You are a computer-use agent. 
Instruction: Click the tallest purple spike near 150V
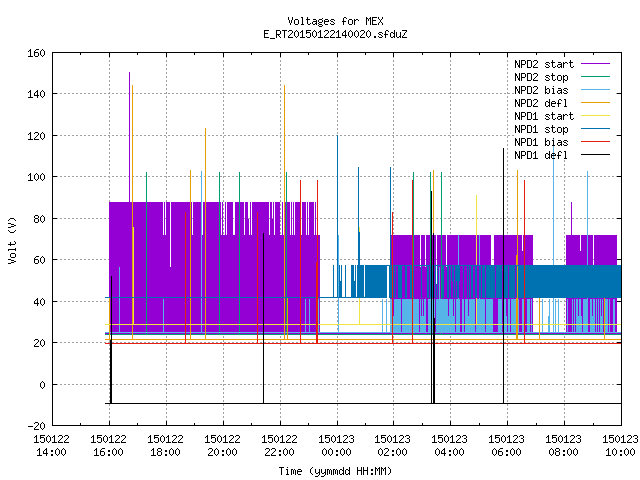click(x=129, y=137)
